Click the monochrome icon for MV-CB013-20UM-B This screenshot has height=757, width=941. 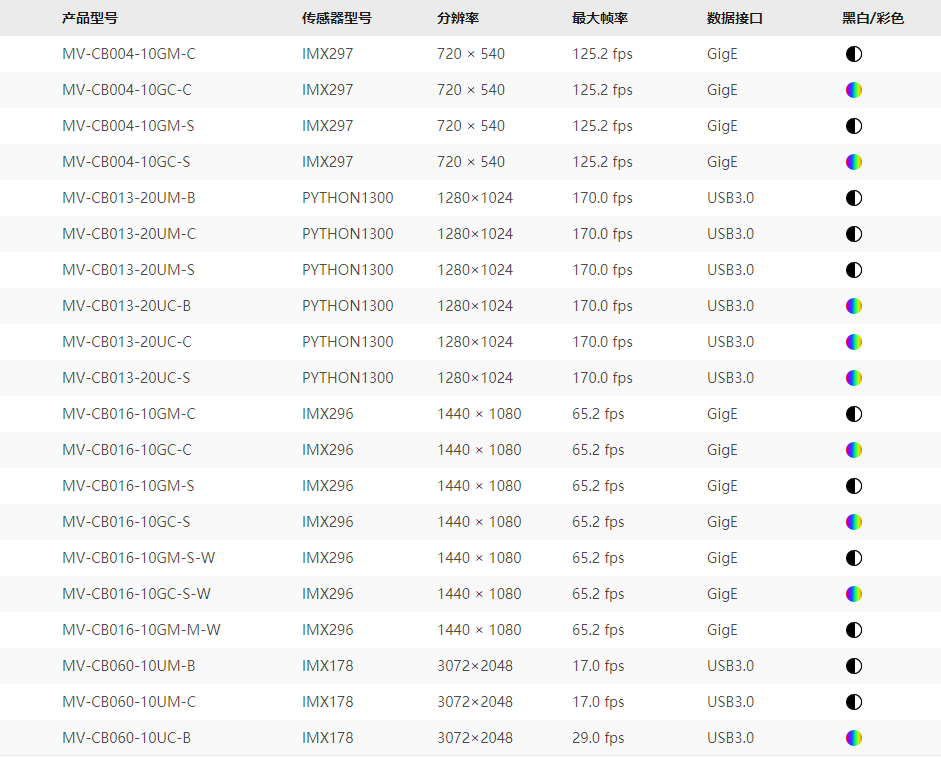pyautogui.click(x=853, y=198)
